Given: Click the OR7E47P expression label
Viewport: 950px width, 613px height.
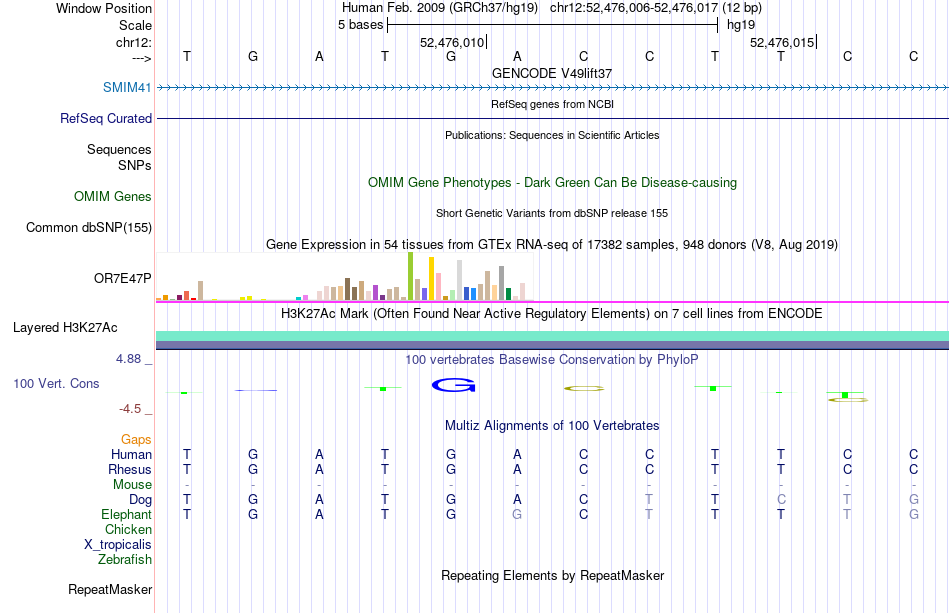Looking at the screenshot, I should [x=122, y=278].
